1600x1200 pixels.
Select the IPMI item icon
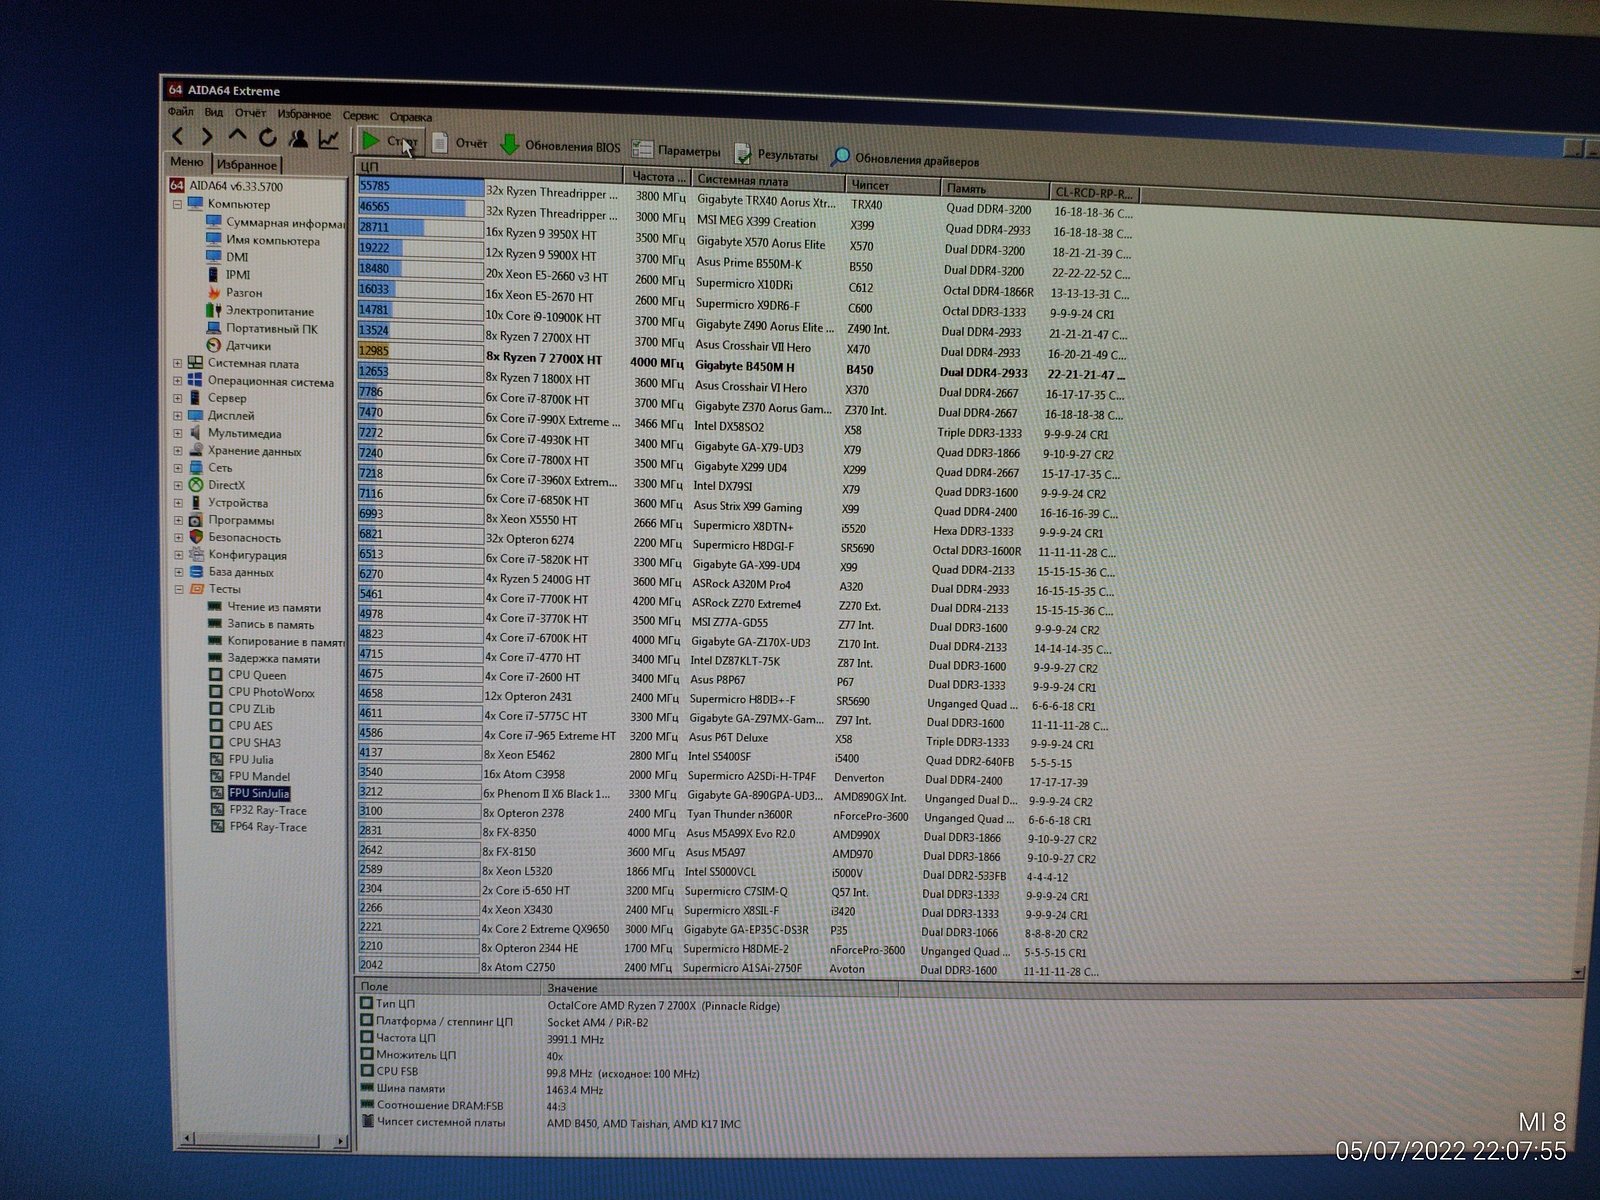(214, 274)
